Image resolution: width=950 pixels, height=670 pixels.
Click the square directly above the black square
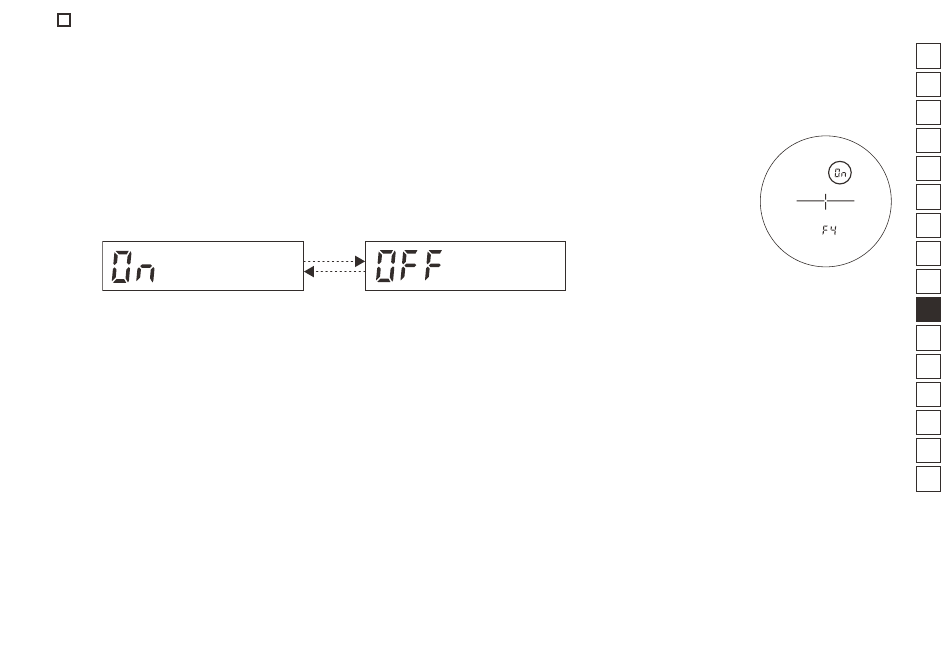point(928,282)
